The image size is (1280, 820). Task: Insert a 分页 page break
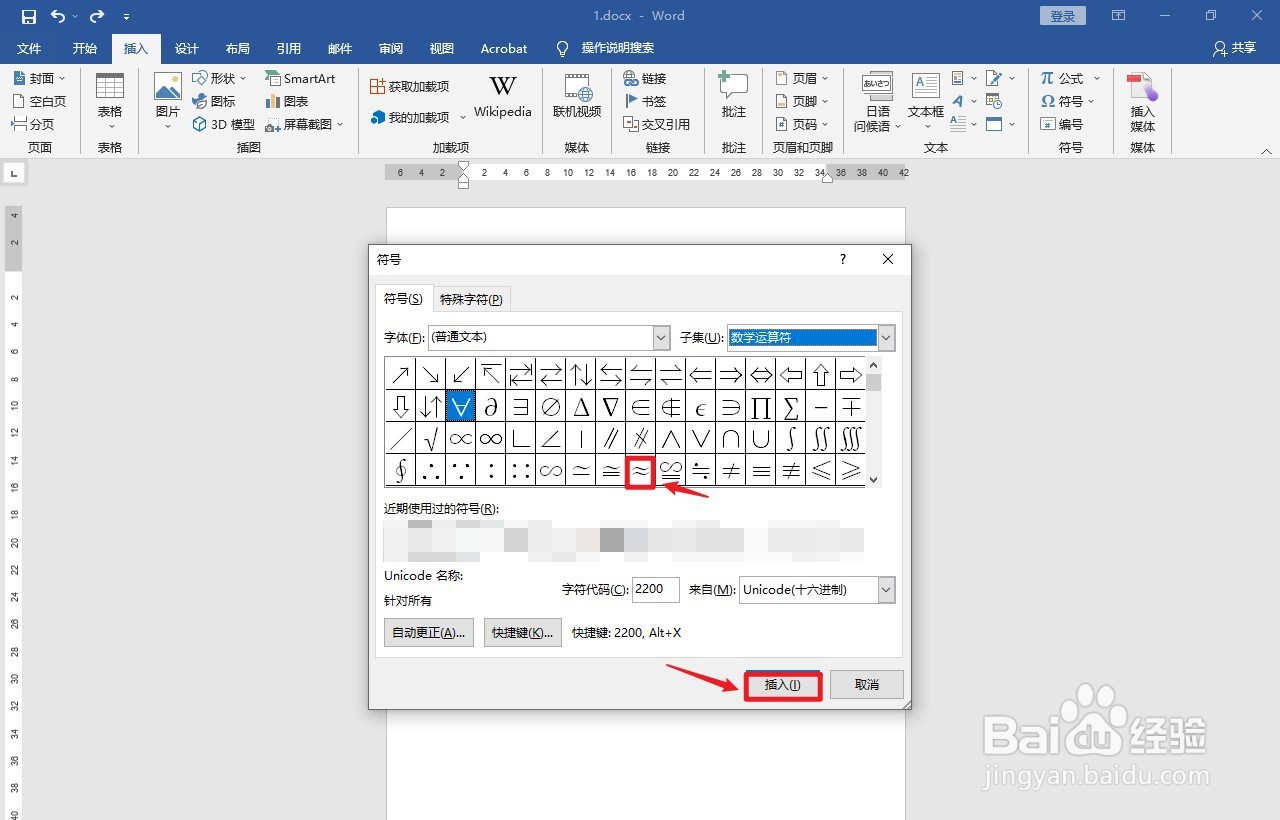pos(33,124)
